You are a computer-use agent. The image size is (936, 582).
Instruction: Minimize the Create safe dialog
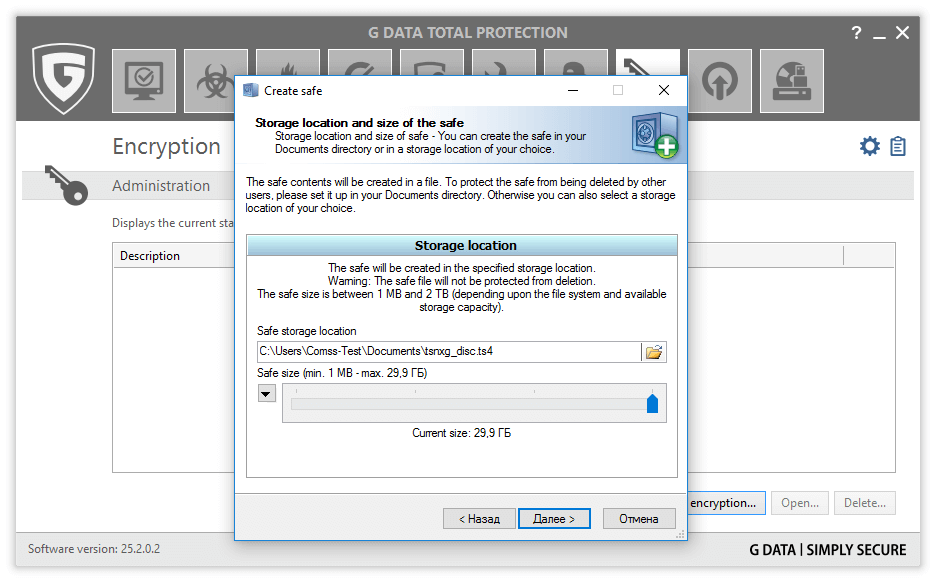[x=573, y=90]
